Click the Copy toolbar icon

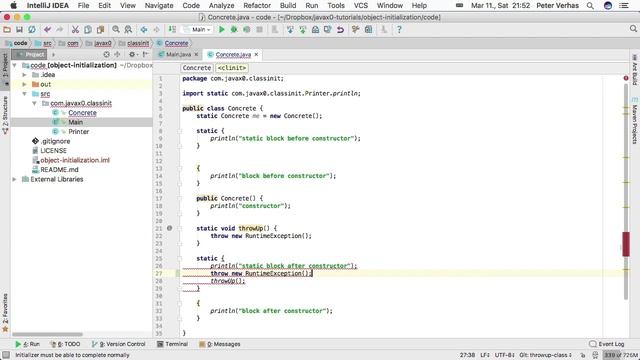88,29
